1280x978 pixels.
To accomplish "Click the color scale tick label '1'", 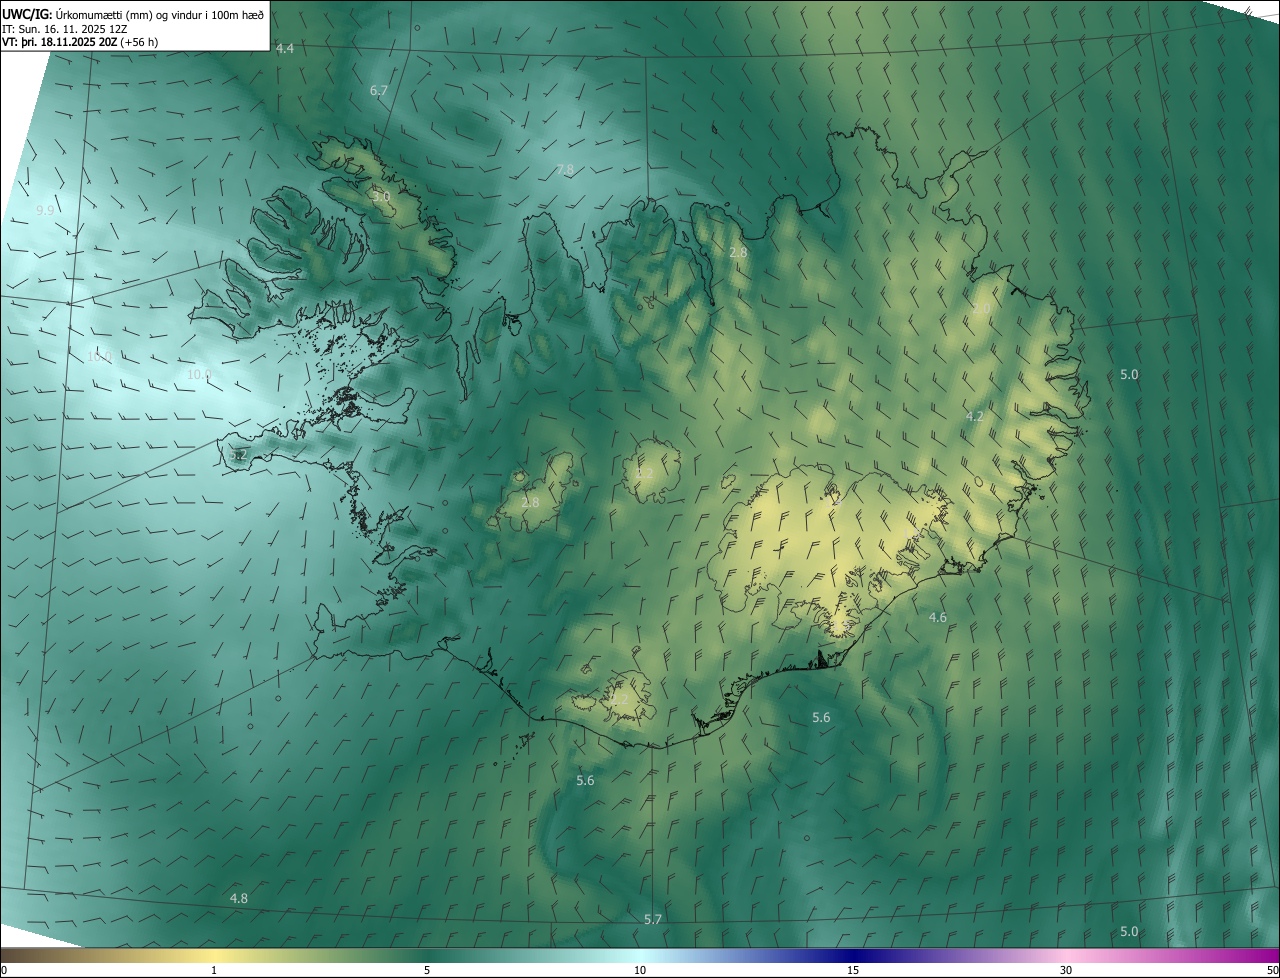I will (x=214, y=970).
